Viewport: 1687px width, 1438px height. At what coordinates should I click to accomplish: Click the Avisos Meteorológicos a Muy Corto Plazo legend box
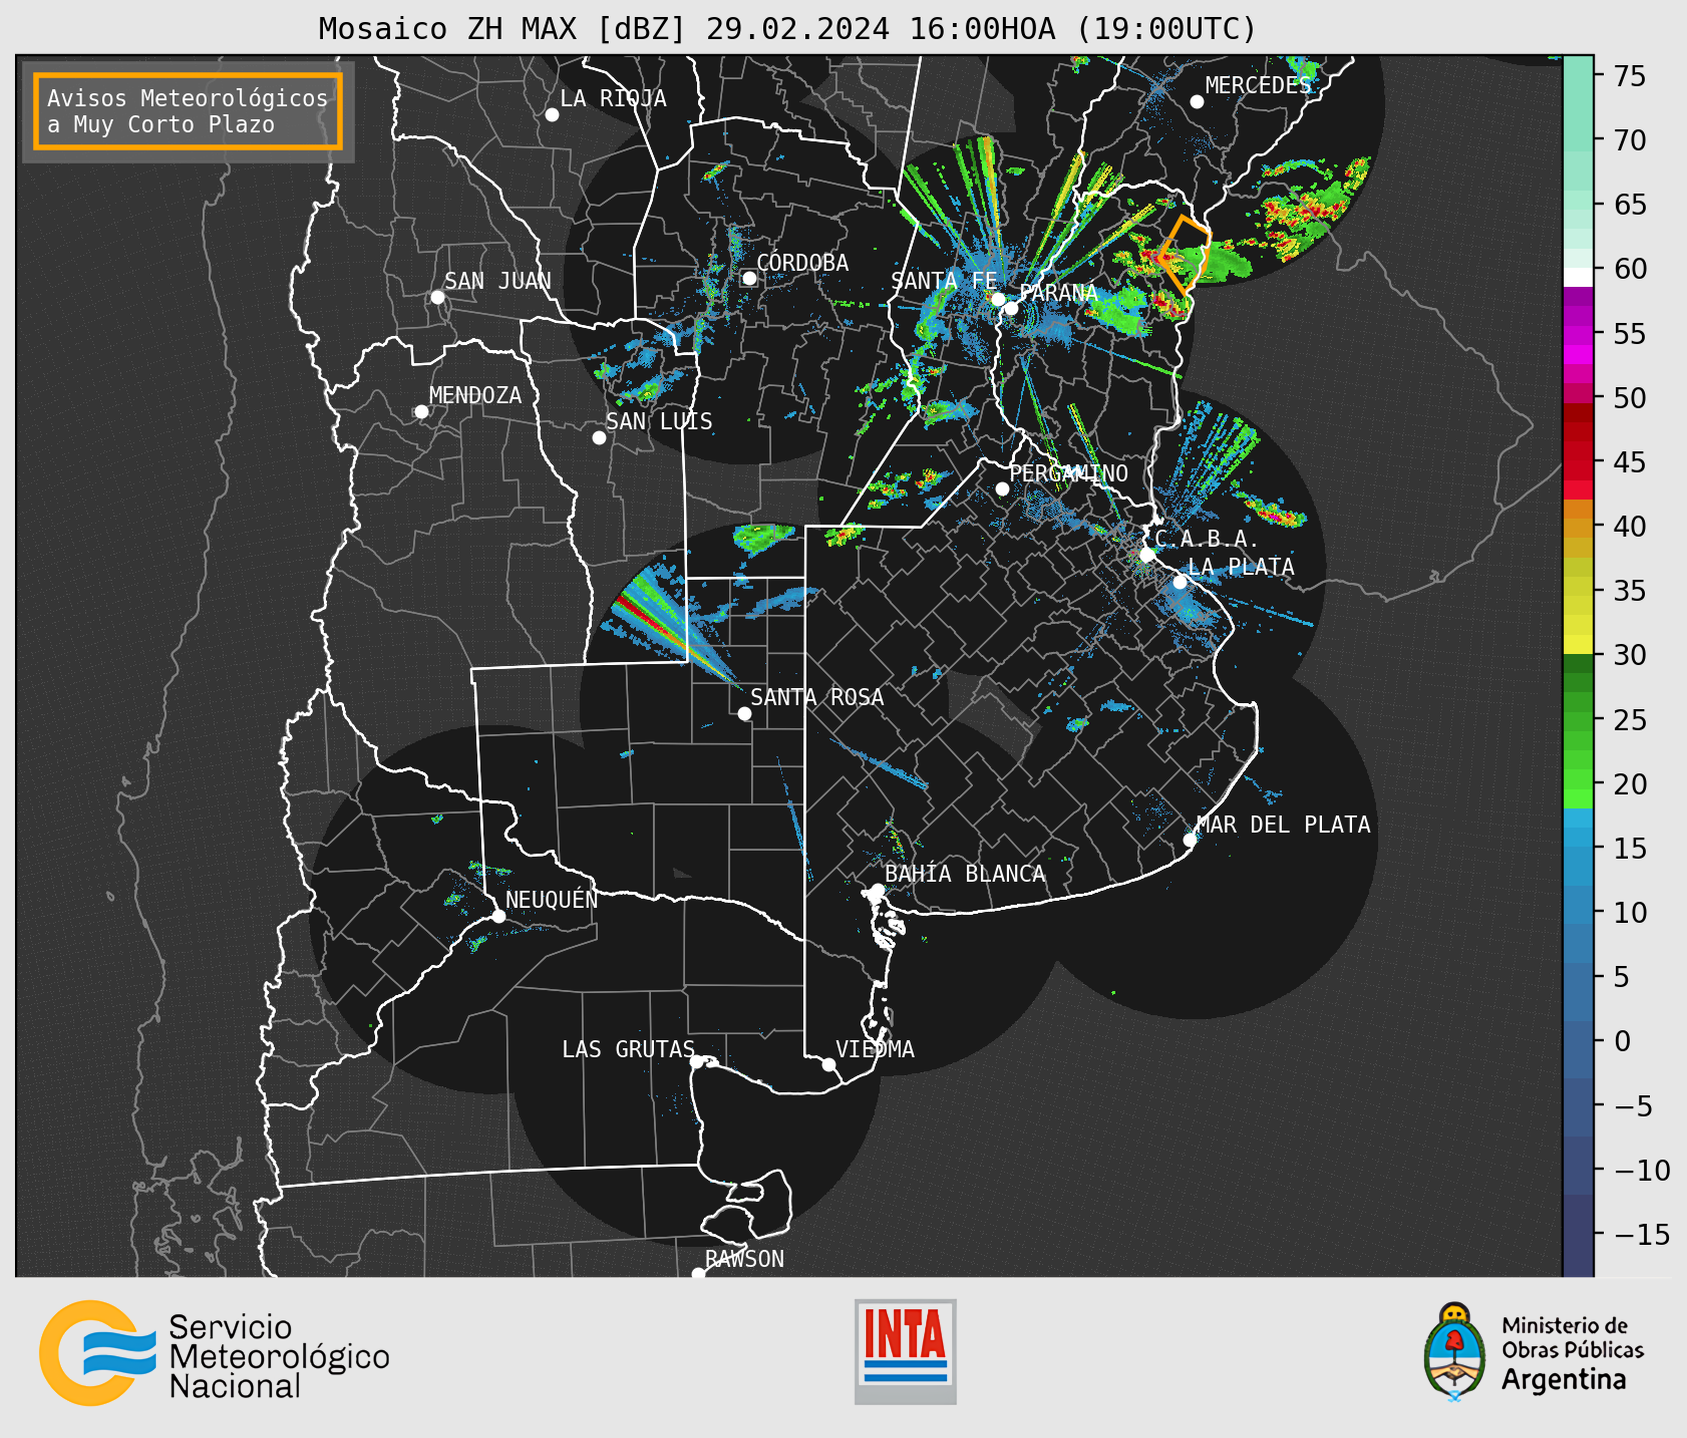[188, 111]
